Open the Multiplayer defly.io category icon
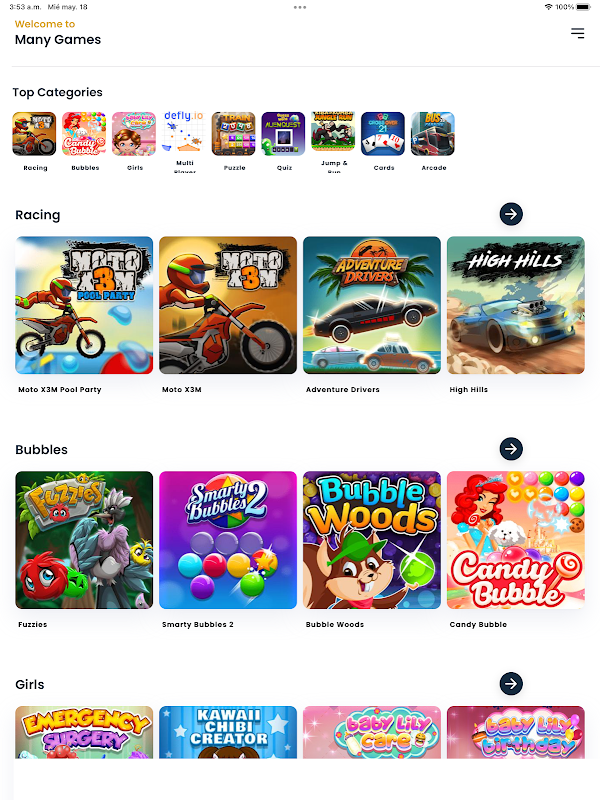This screenshot has height=800, width=600. [184, 132]
